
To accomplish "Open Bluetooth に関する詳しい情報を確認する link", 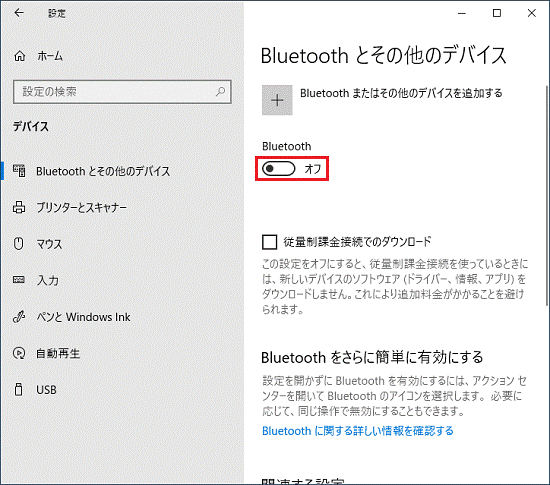I will tap(358, 431).
